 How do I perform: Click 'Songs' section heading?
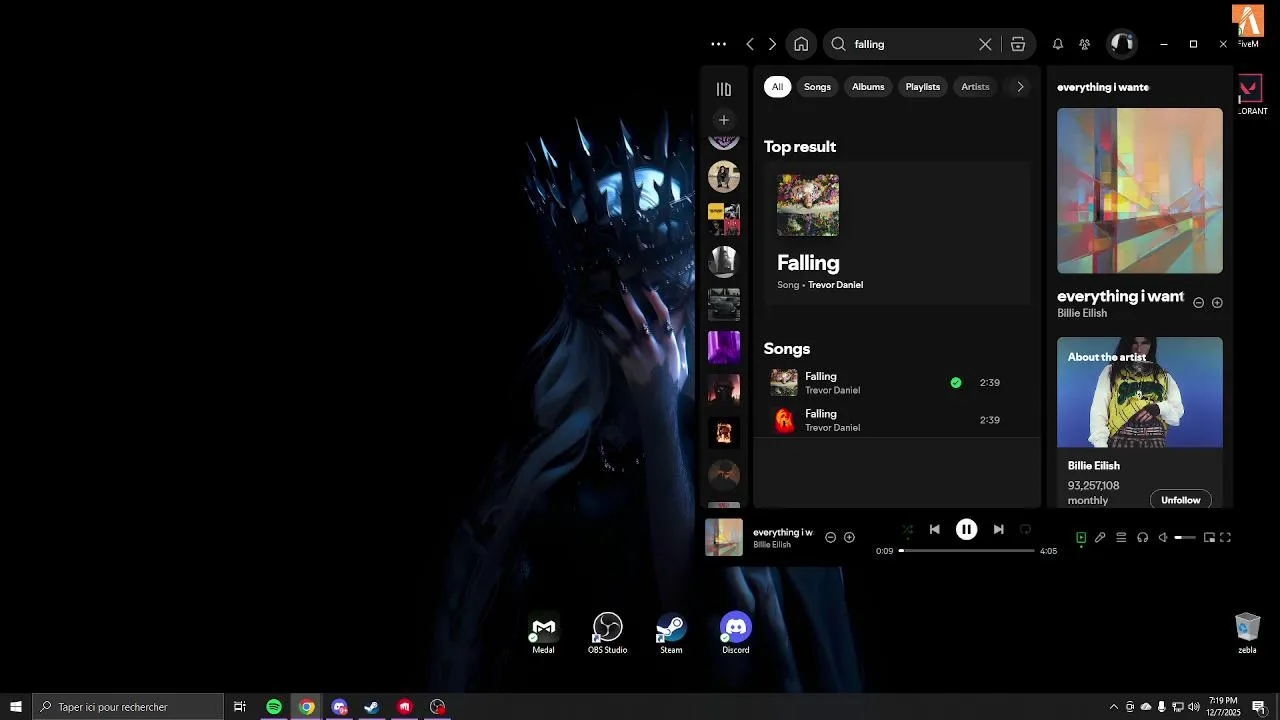click(787, 348)
